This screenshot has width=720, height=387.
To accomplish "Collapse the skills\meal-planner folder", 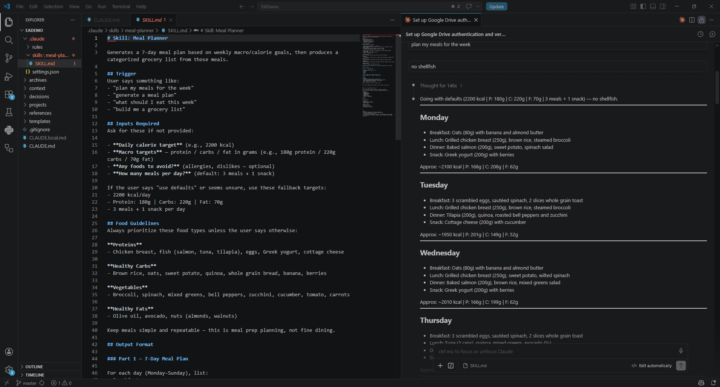I will [50, 55].
